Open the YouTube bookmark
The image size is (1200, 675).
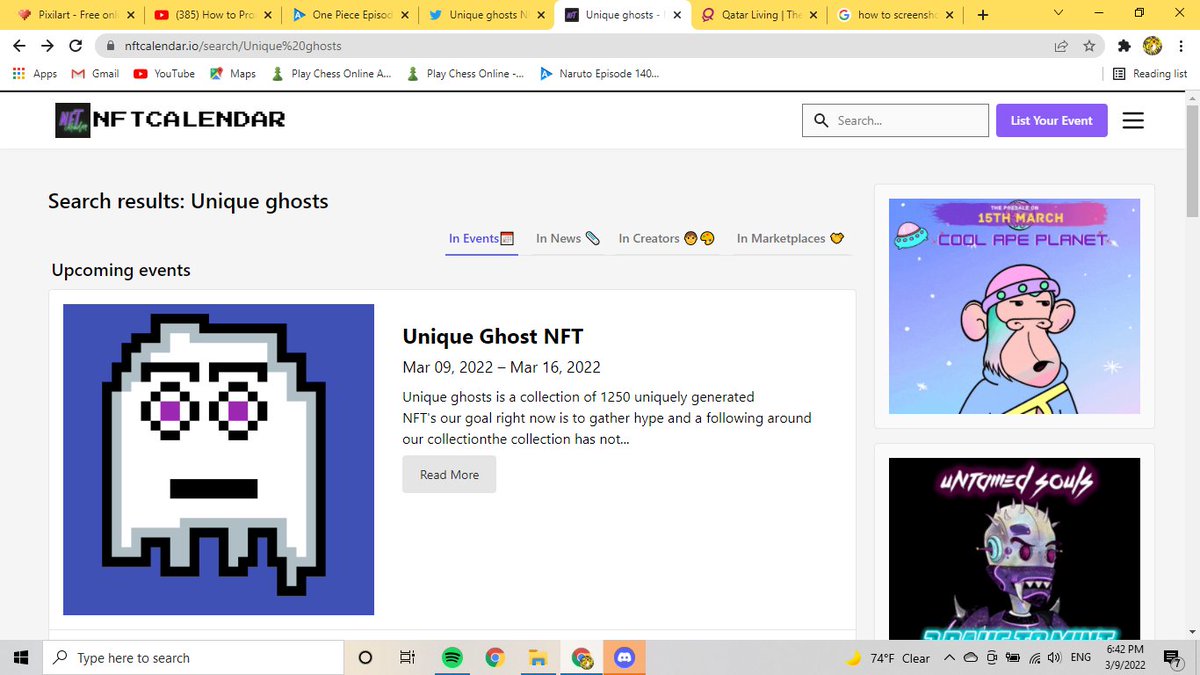[164, 74]
